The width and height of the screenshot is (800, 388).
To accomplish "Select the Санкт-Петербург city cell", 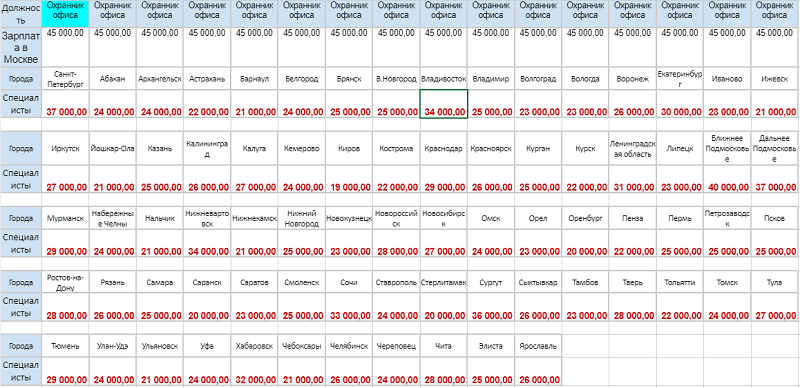I will coord(65,79).
